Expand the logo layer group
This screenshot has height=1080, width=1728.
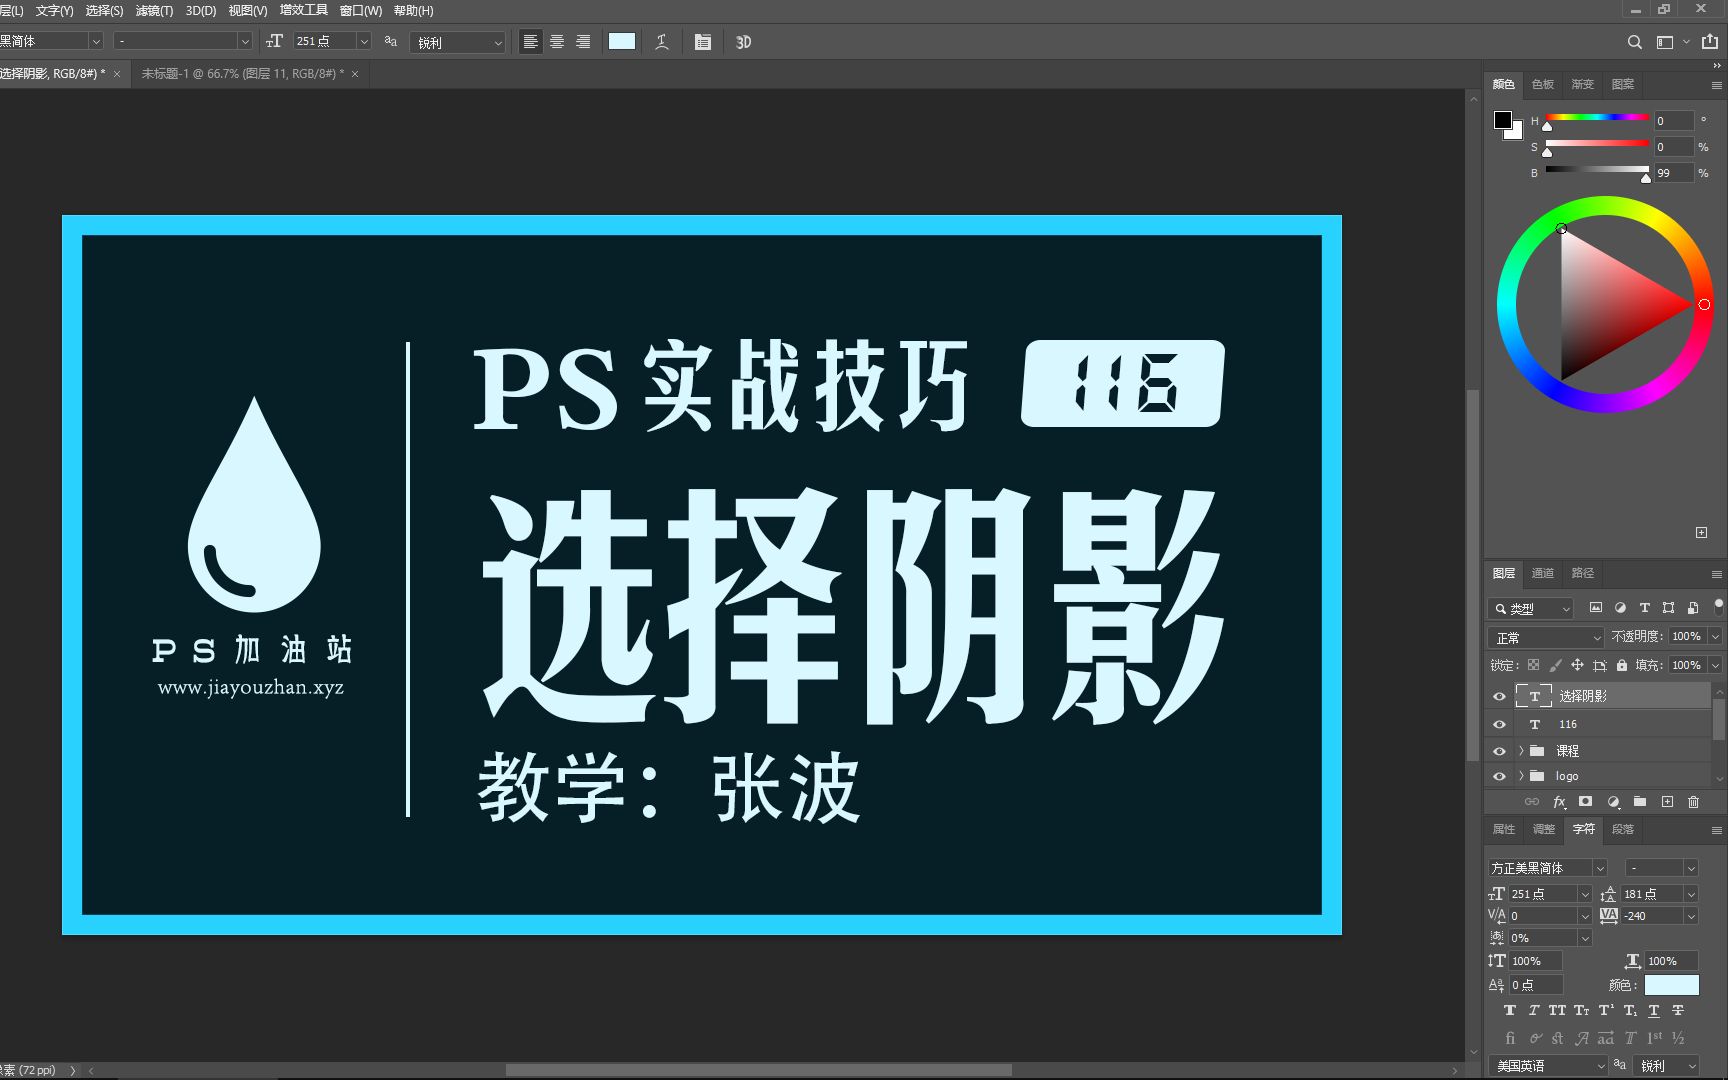tap(1521, 776)
